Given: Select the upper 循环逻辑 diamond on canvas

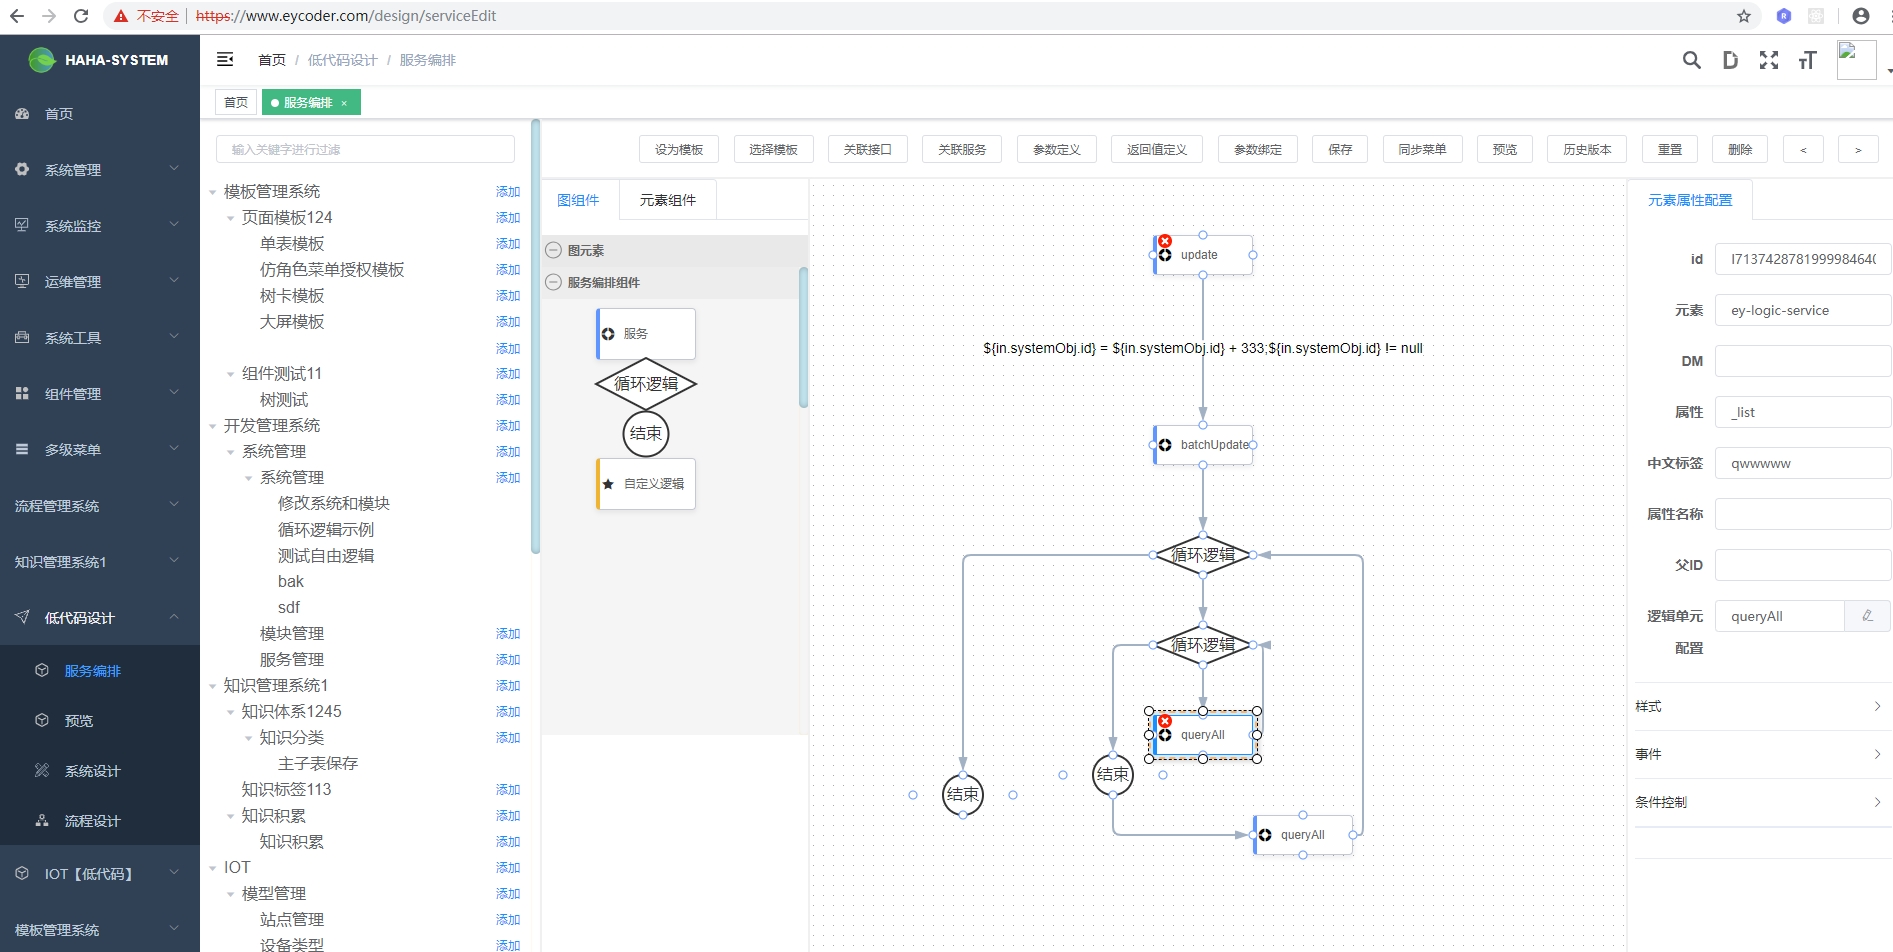Looking at the screenshot, I should [1203, 555].
